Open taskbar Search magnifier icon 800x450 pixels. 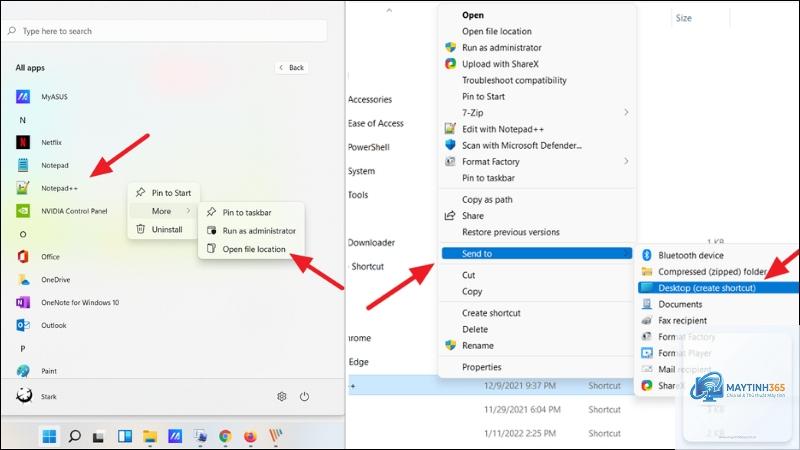pyautogui.click(x=74, y=436)
